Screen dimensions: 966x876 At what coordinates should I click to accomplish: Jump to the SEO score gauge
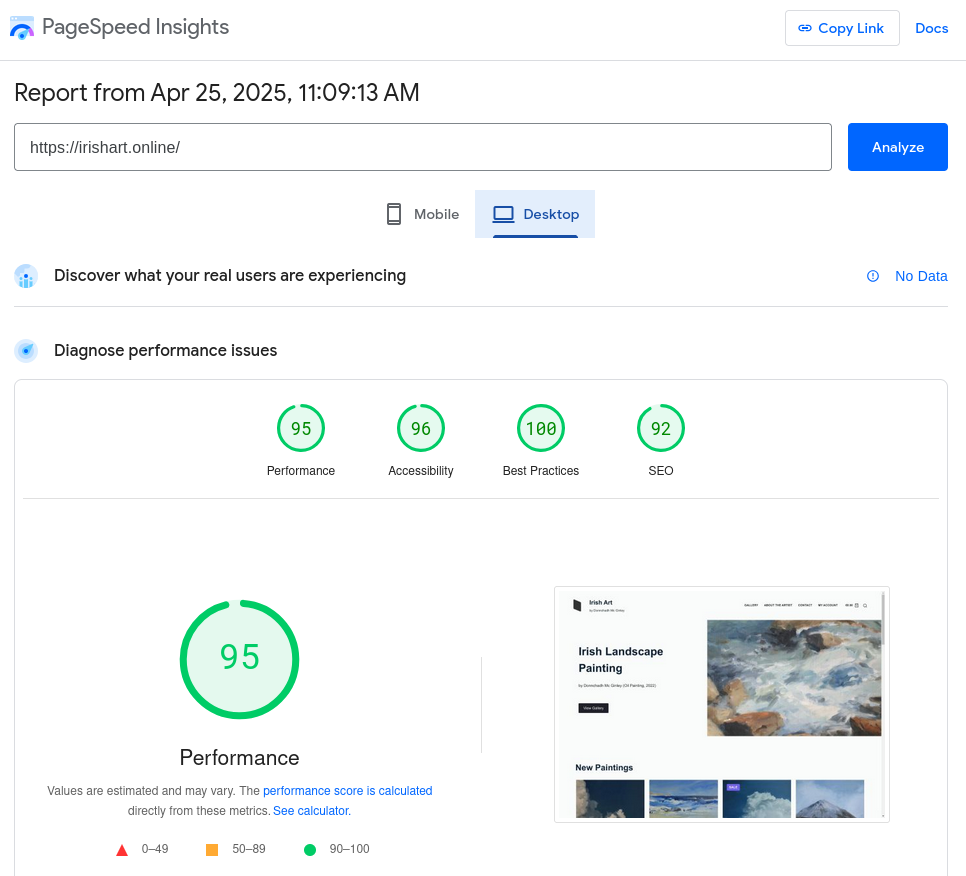click(661, 429)
